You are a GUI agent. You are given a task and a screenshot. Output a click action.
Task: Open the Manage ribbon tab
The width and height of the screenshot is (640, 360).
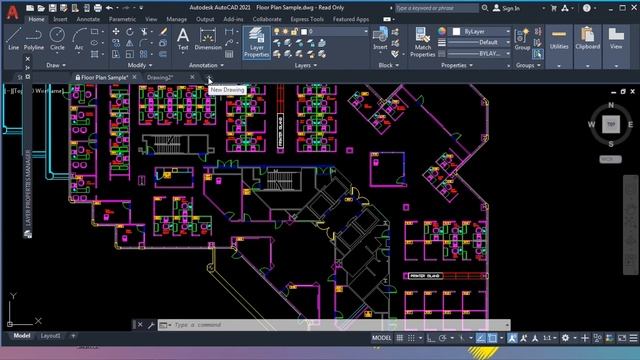pyautogui.click(x=176, y=19)
